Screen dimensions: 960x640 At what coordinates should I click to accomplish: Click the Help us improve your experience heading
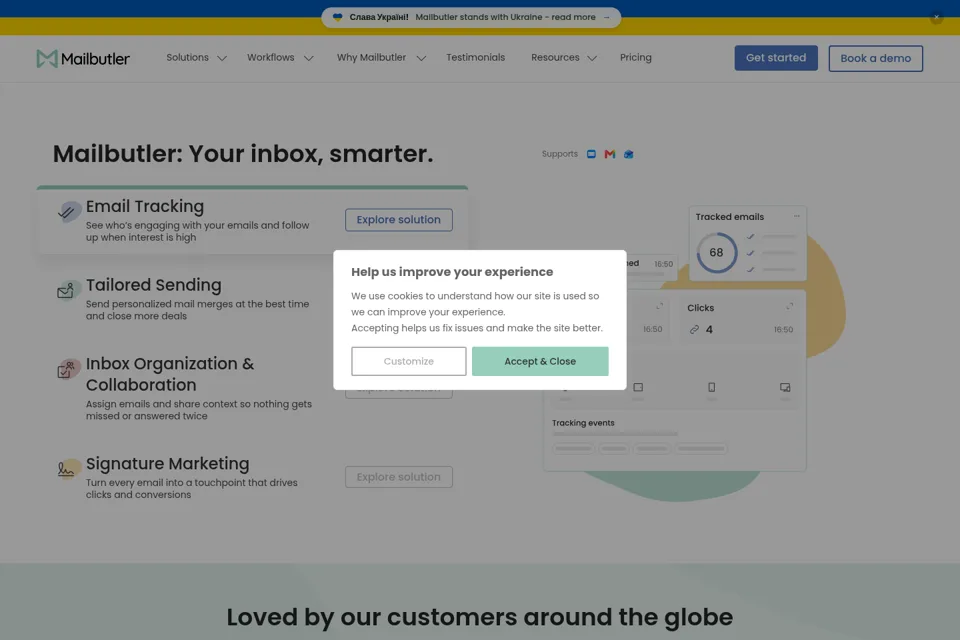(452, 272)
